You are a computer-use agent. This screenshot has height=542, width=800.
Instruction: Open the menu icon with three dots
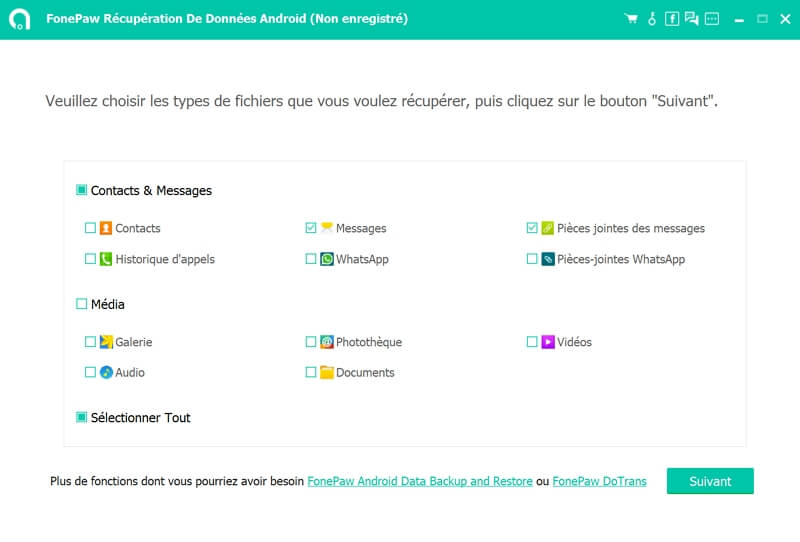point(712,19)
